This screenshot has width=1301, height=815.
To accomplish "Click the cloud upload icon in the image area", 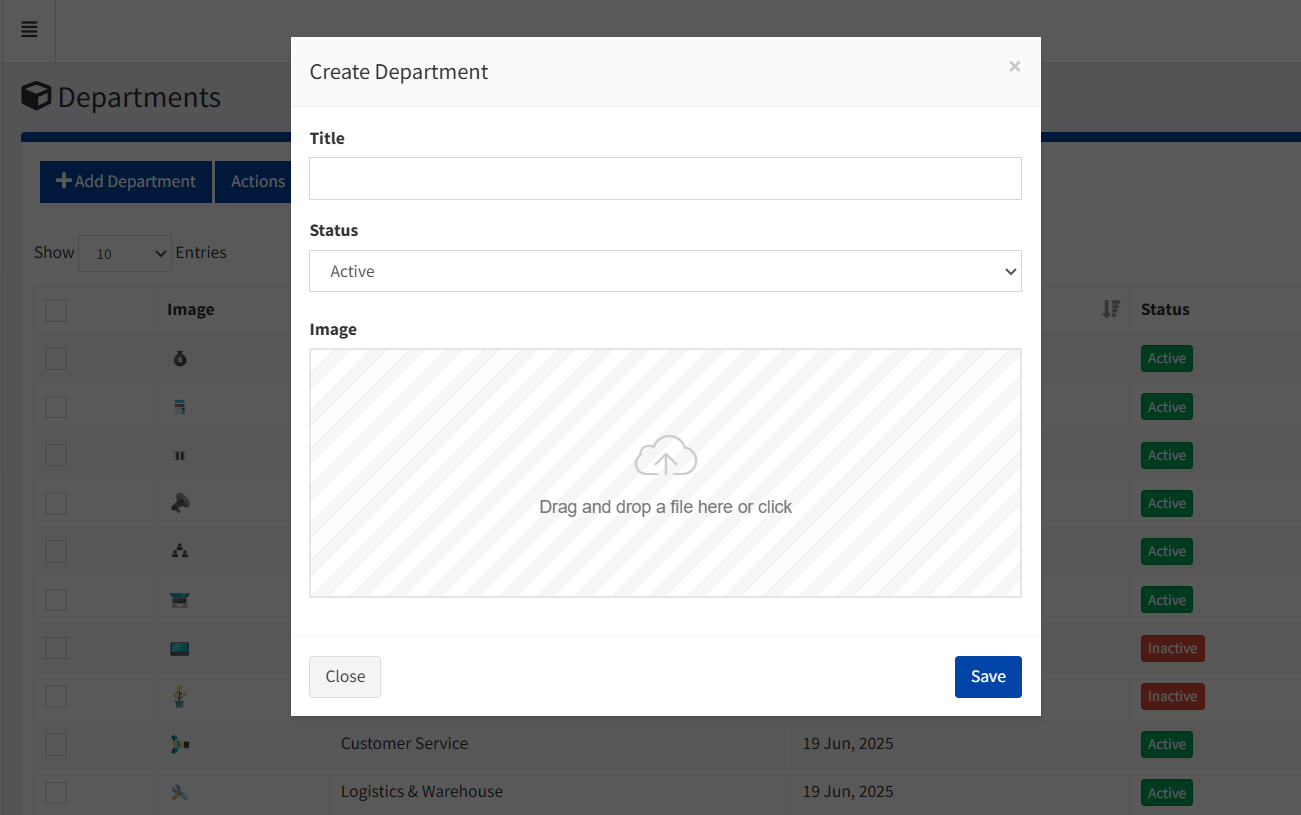I will [665, 456].
